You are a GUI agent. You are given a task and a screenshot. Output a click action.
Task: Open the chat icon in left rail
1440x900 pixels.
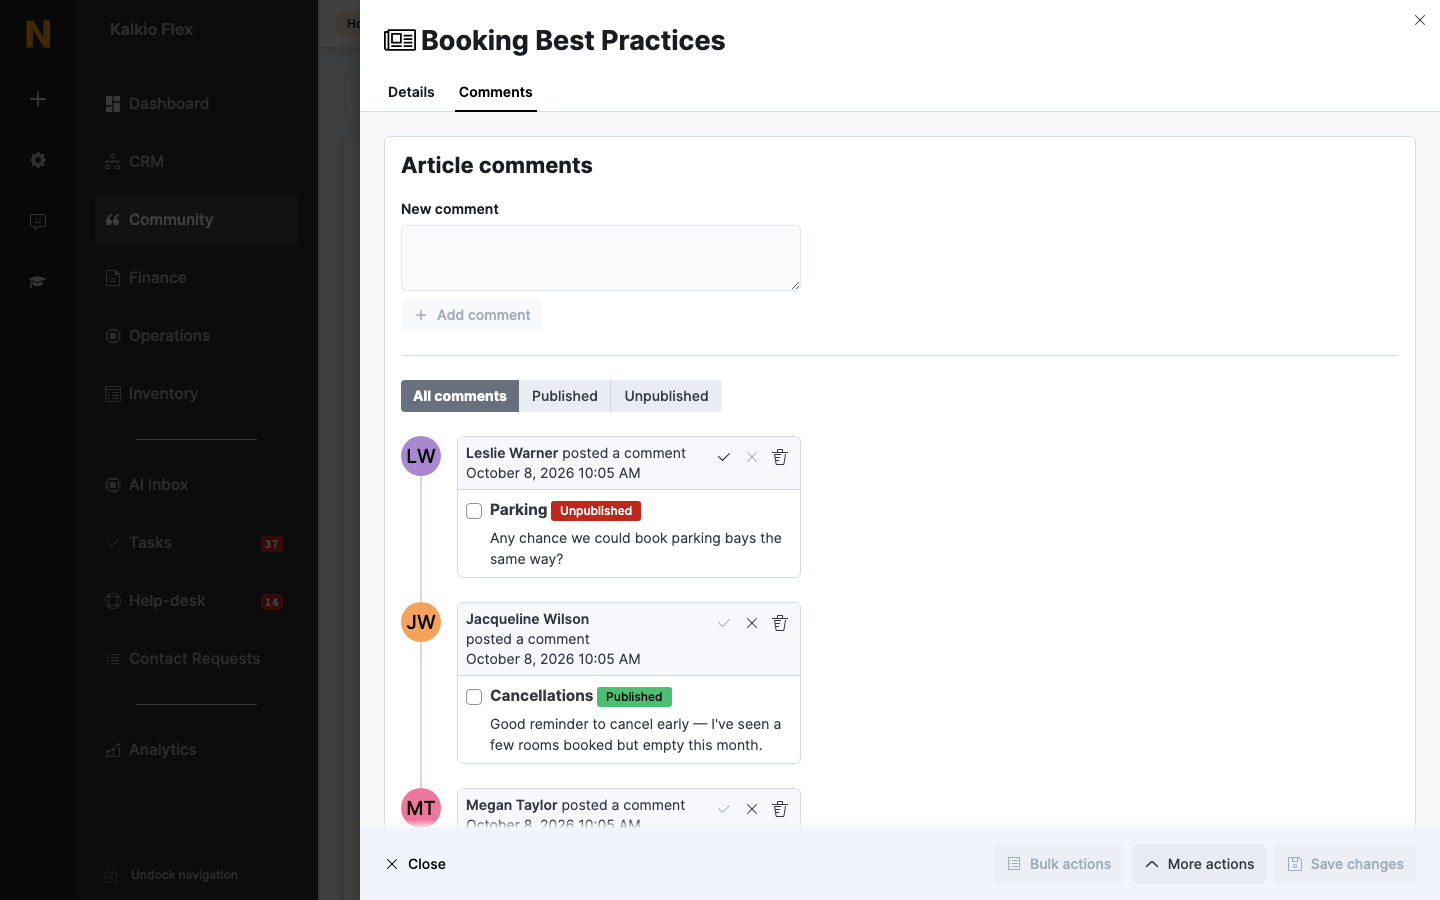[x=38, y=221]
